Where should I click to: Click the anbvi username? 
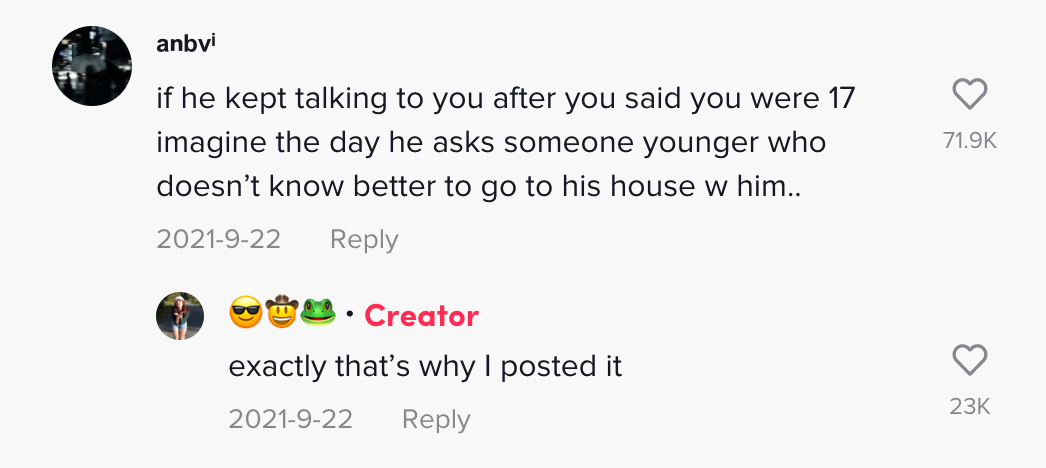click(x=186, y=44)
